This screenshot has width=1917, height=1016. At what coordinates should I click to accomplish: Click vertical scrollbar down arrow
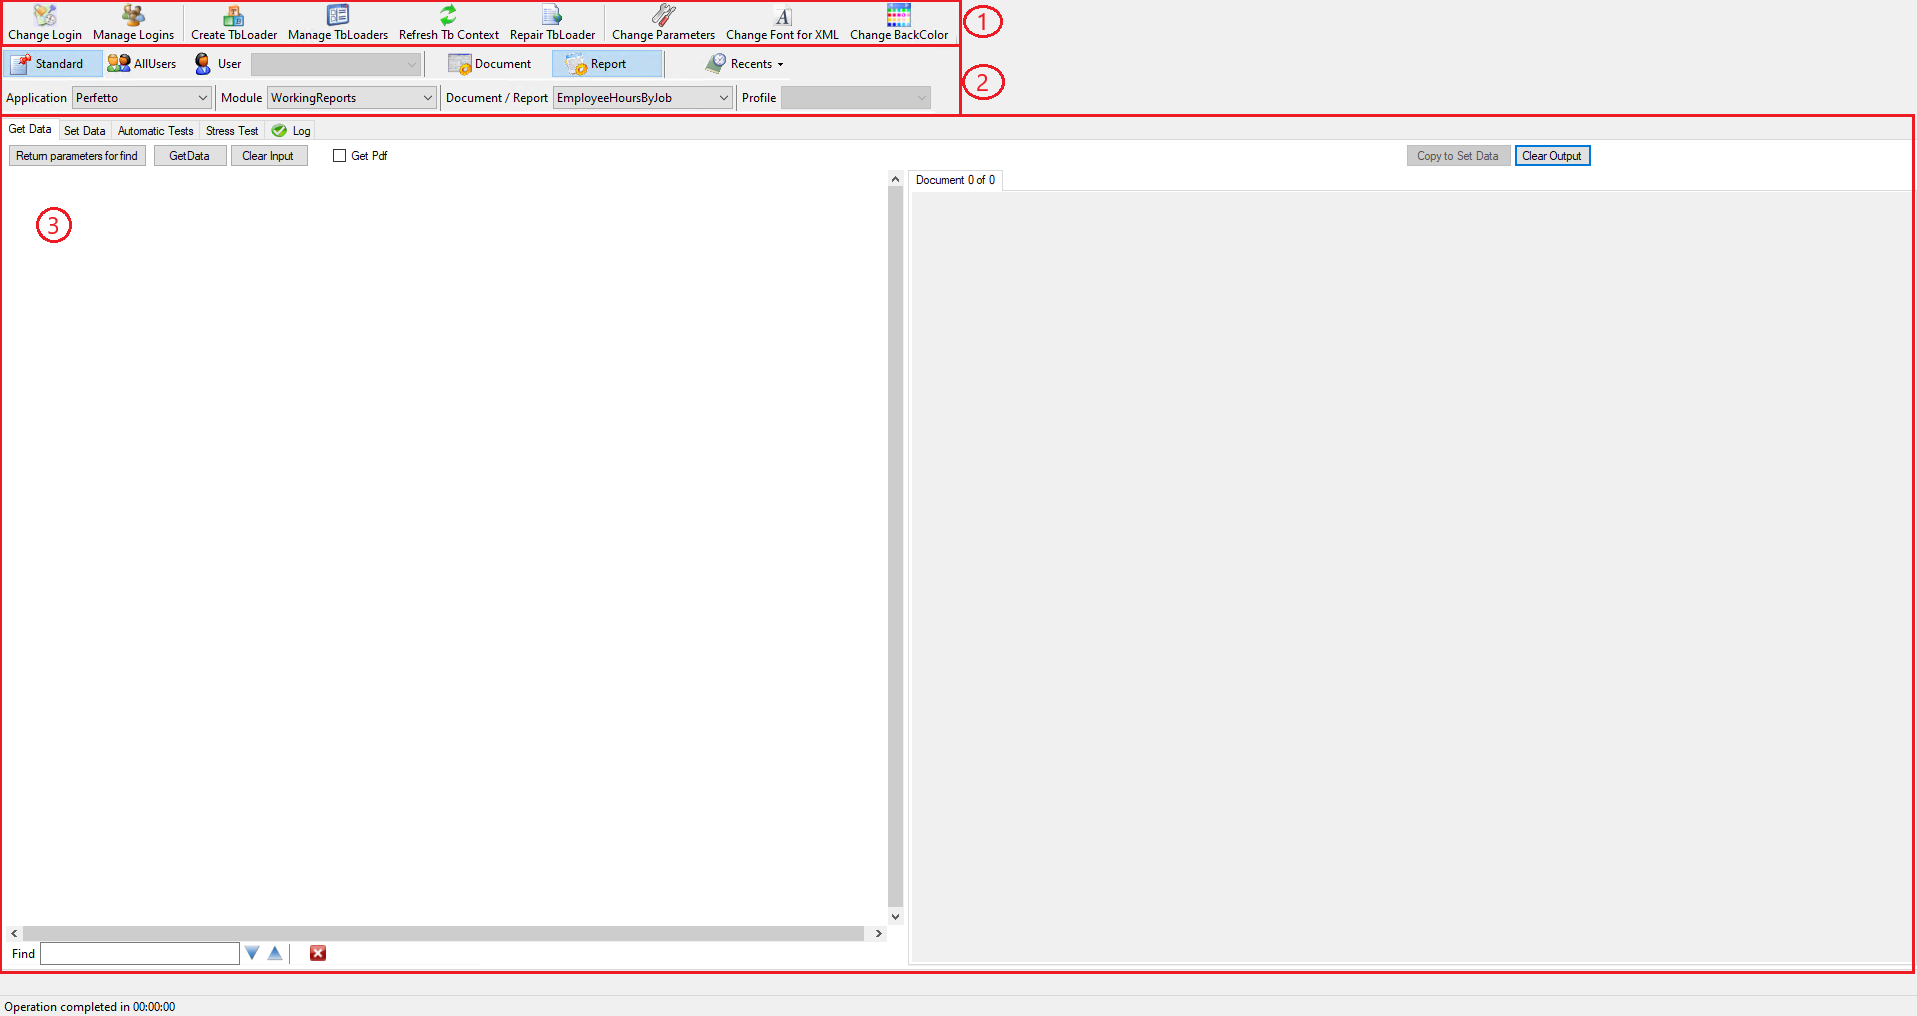coord(895,916)
